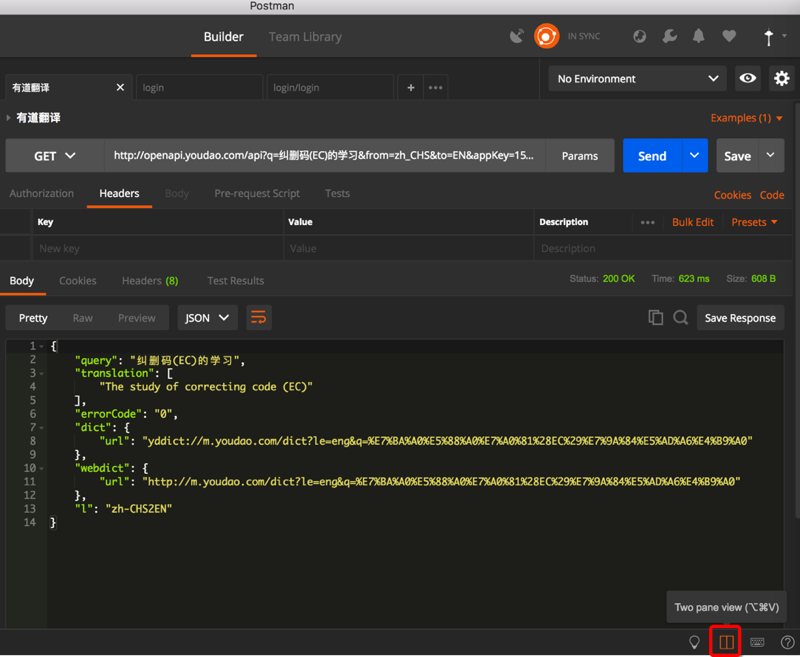Open the response Headers (8) tab
Image resolution: width=800 pixels, height=657 pixels.
[150, 281]
